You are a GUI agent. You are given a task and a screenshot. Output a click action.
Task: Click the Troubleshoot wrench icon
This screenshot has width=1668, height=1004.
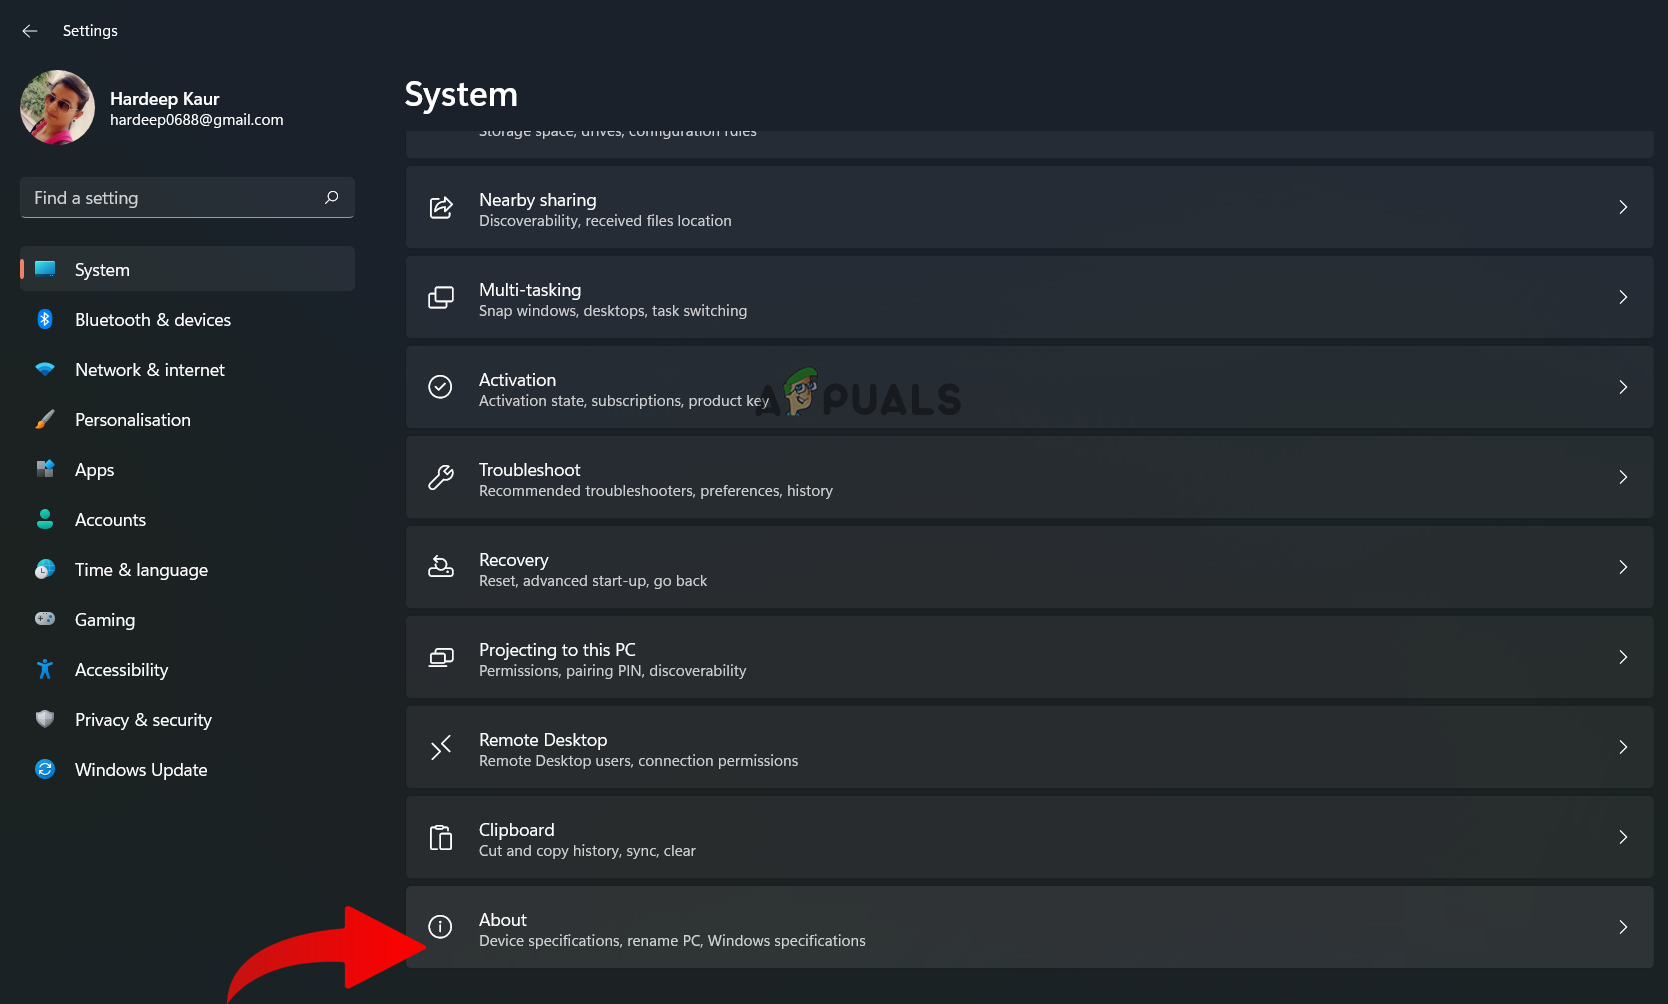pos(441,477)
